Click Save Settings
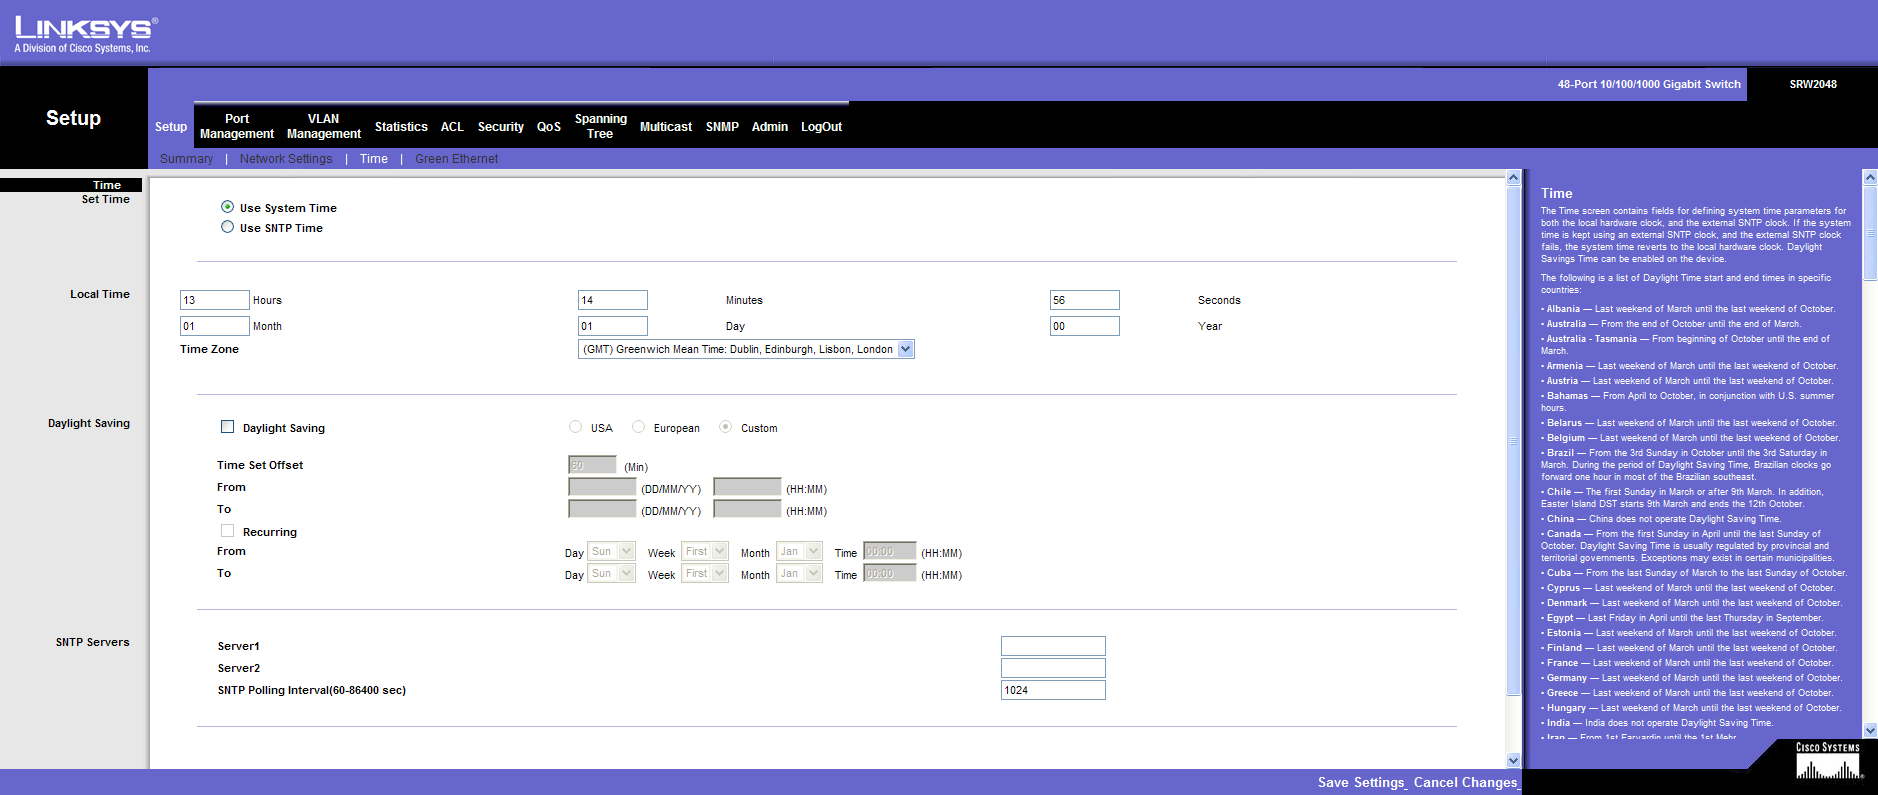1878x795 pixels. [1361, 782]
